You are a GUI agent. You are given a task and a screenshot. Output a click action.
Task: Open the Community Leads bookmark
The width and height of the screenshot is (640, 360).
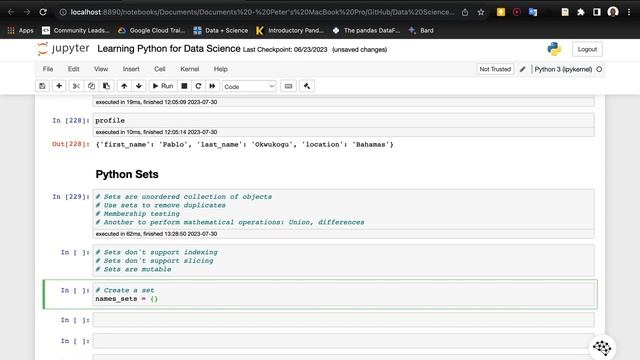76,30
